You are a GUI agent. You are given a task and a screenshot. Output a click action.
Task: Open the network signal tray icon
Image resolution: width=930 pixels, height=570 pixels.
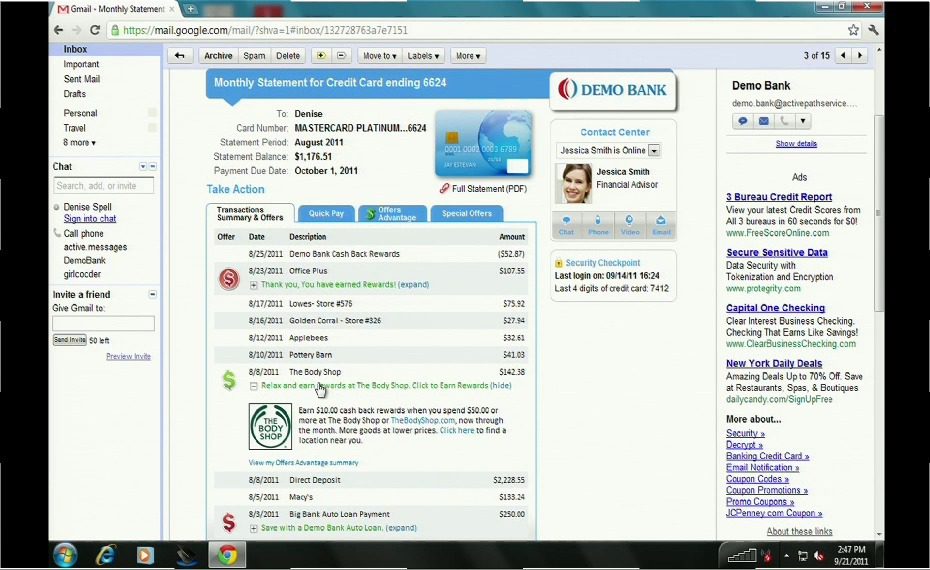741,556
